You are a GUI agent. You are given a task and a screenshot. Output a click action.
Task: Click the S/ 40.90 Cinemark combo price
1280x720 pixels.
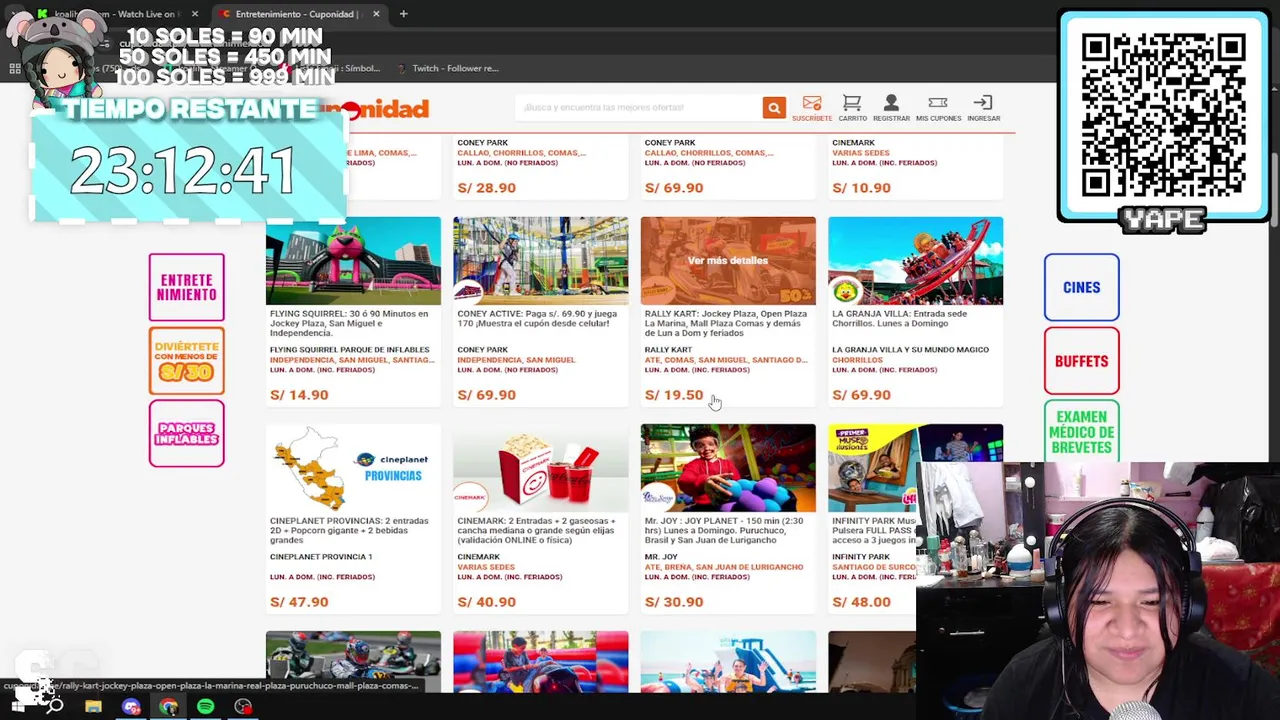(487, 602)
